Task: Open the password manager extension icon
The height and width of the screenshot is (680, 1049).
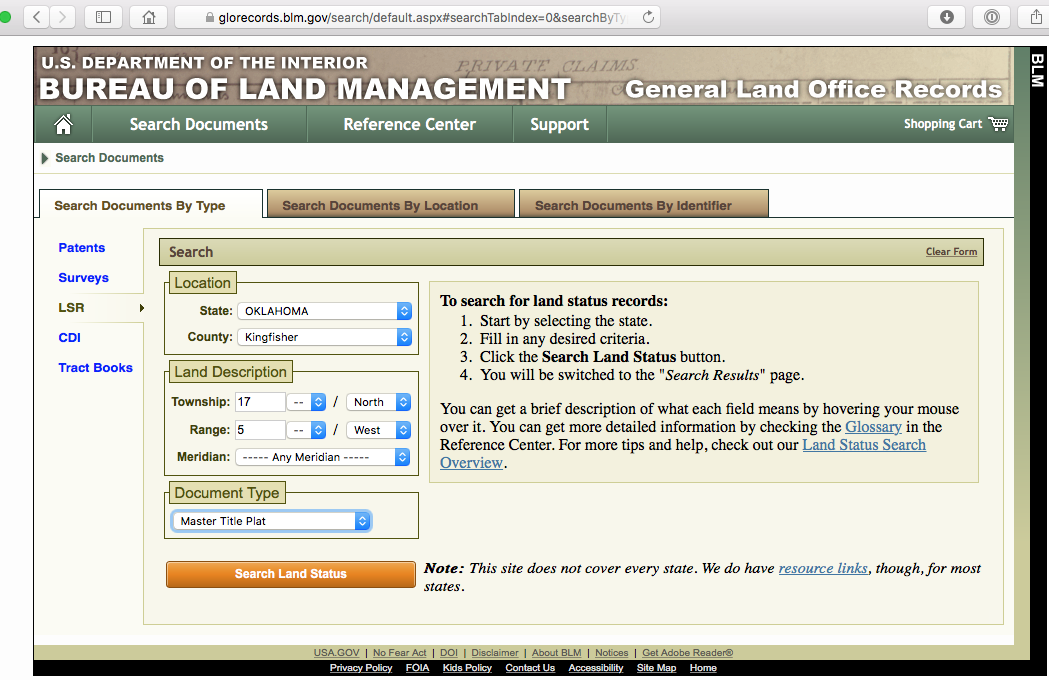Action: pos(991,17)
